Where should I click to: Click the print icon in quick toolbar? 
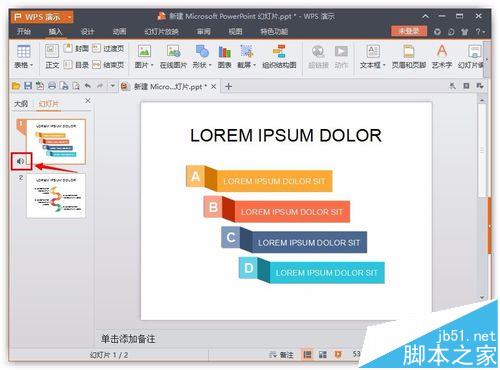[x=52, y=86]
